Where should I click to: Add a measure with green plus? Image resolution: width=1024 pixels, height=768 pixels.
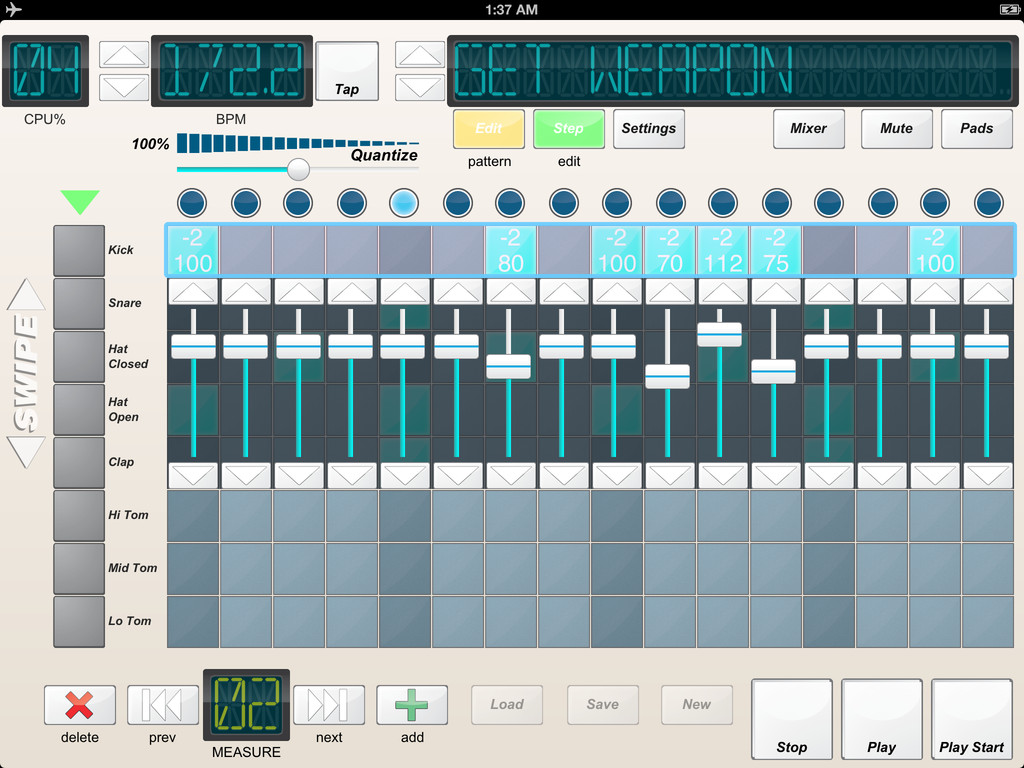pos(412,705)
